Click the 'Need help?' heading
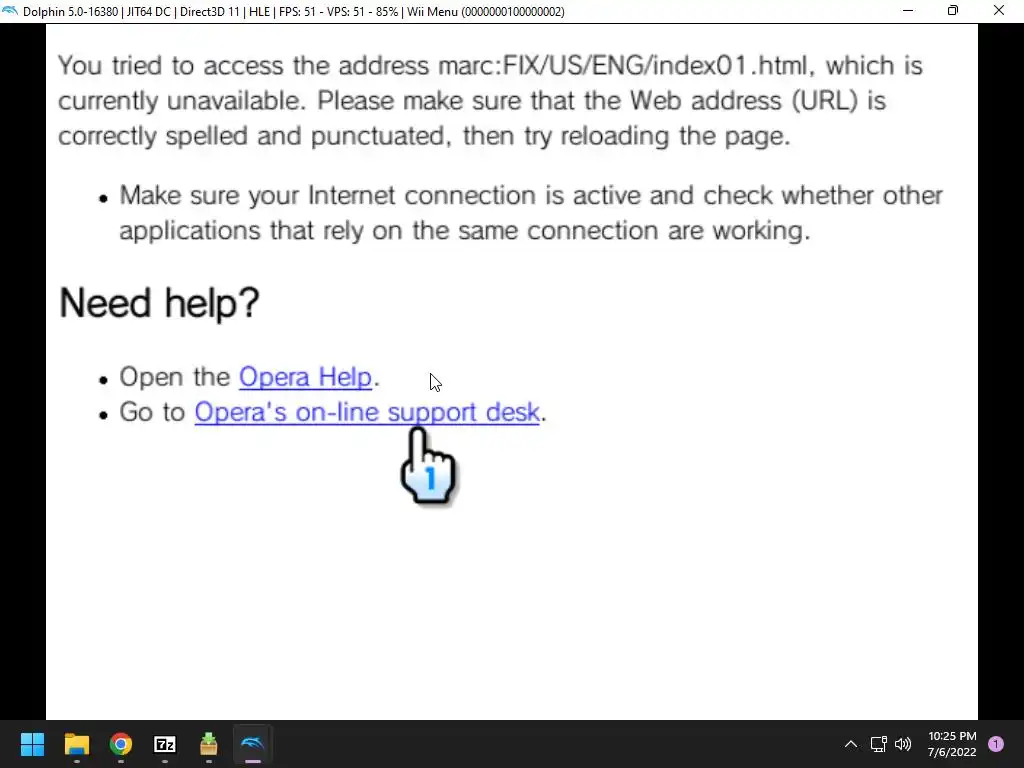Image resolution: width=1024 pixels, height=768 pixels. tap(159, 303)
